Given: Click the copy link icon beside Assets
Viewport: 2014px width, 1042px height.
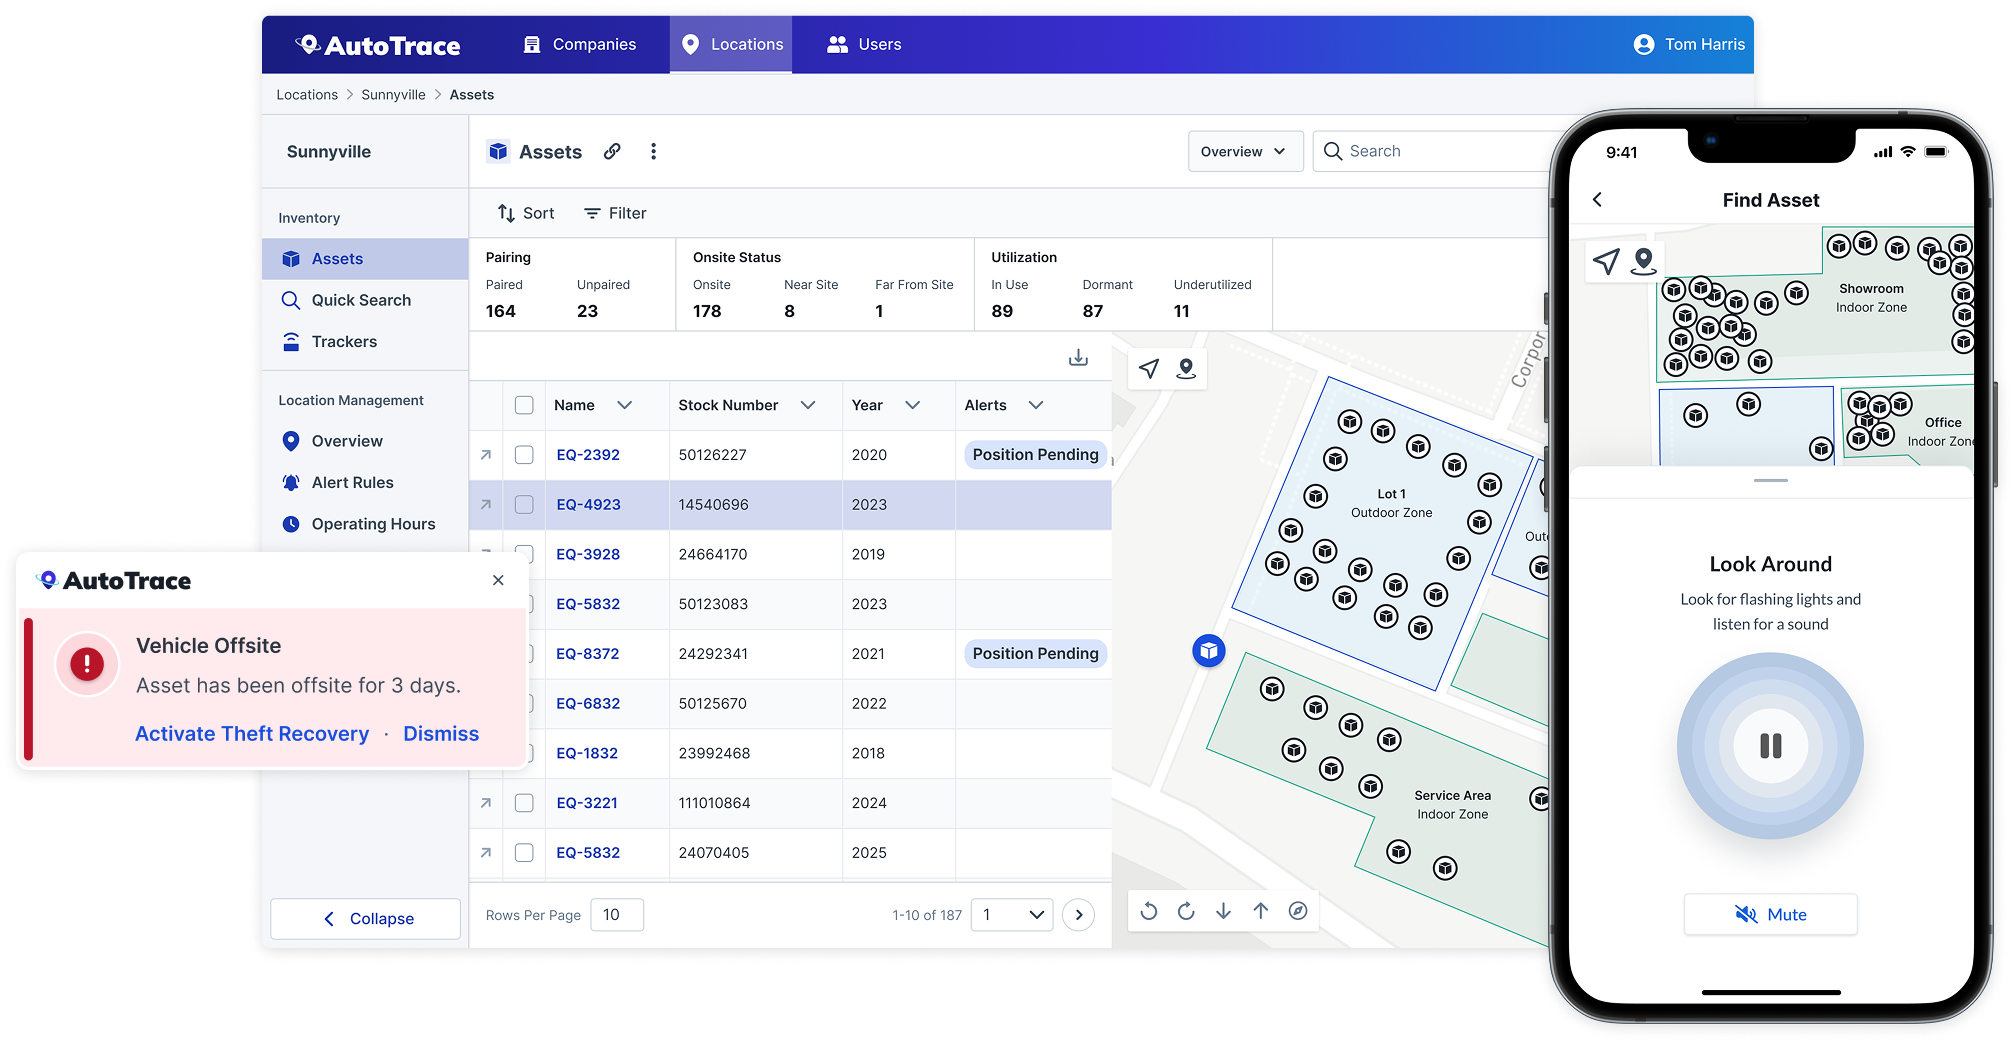Looking at the screenshot, I should point(612,151).
